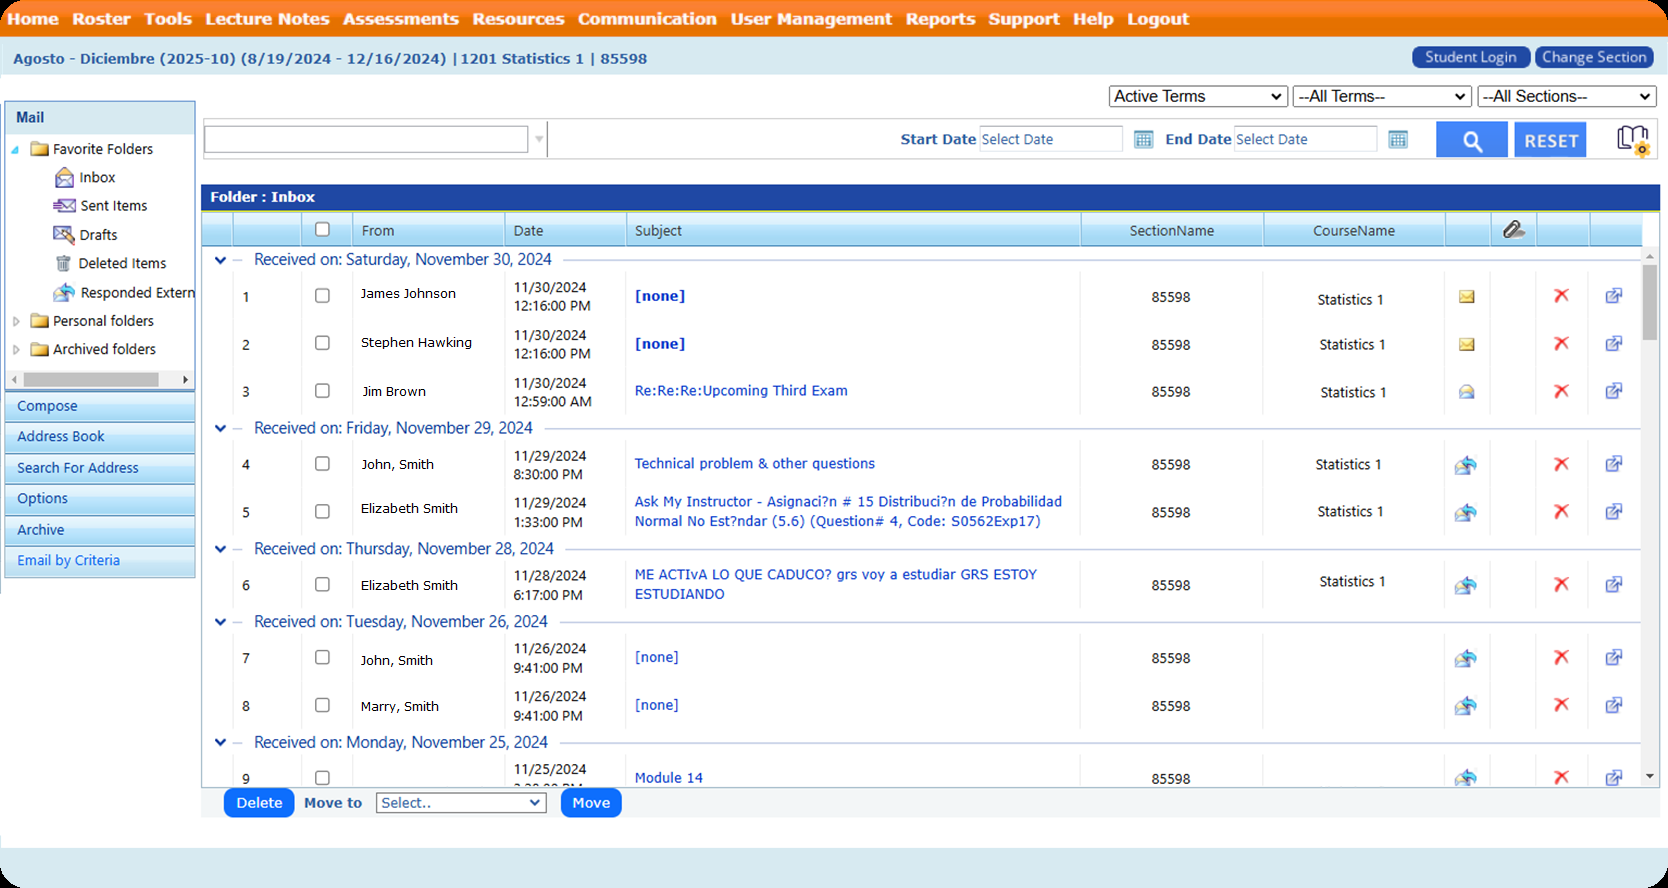Click the blue magnifier search button
This screenshot has height=888, width=1668.
1471,140
